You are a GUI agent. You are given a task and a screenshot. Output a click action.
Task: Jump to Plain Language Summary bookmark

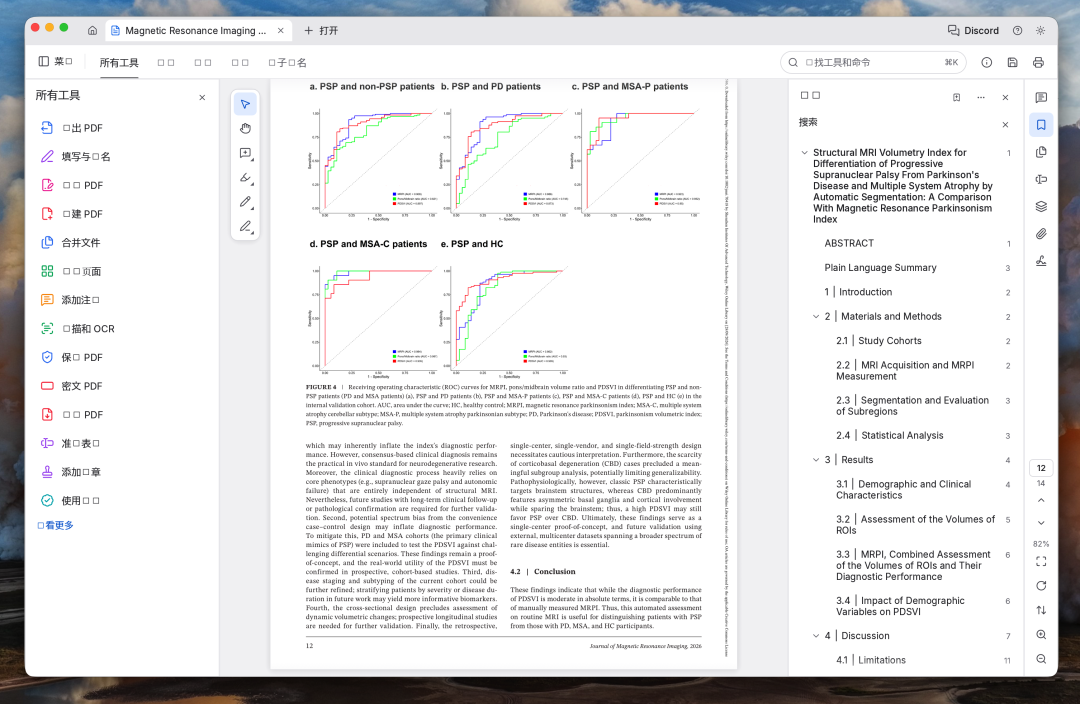(880, 267)
